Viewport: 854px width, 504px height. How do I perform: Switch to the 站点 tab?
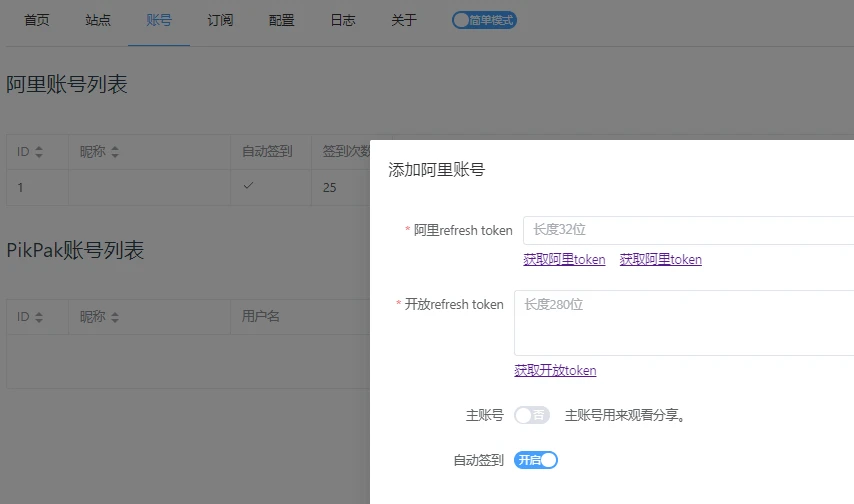coord(98,21)
